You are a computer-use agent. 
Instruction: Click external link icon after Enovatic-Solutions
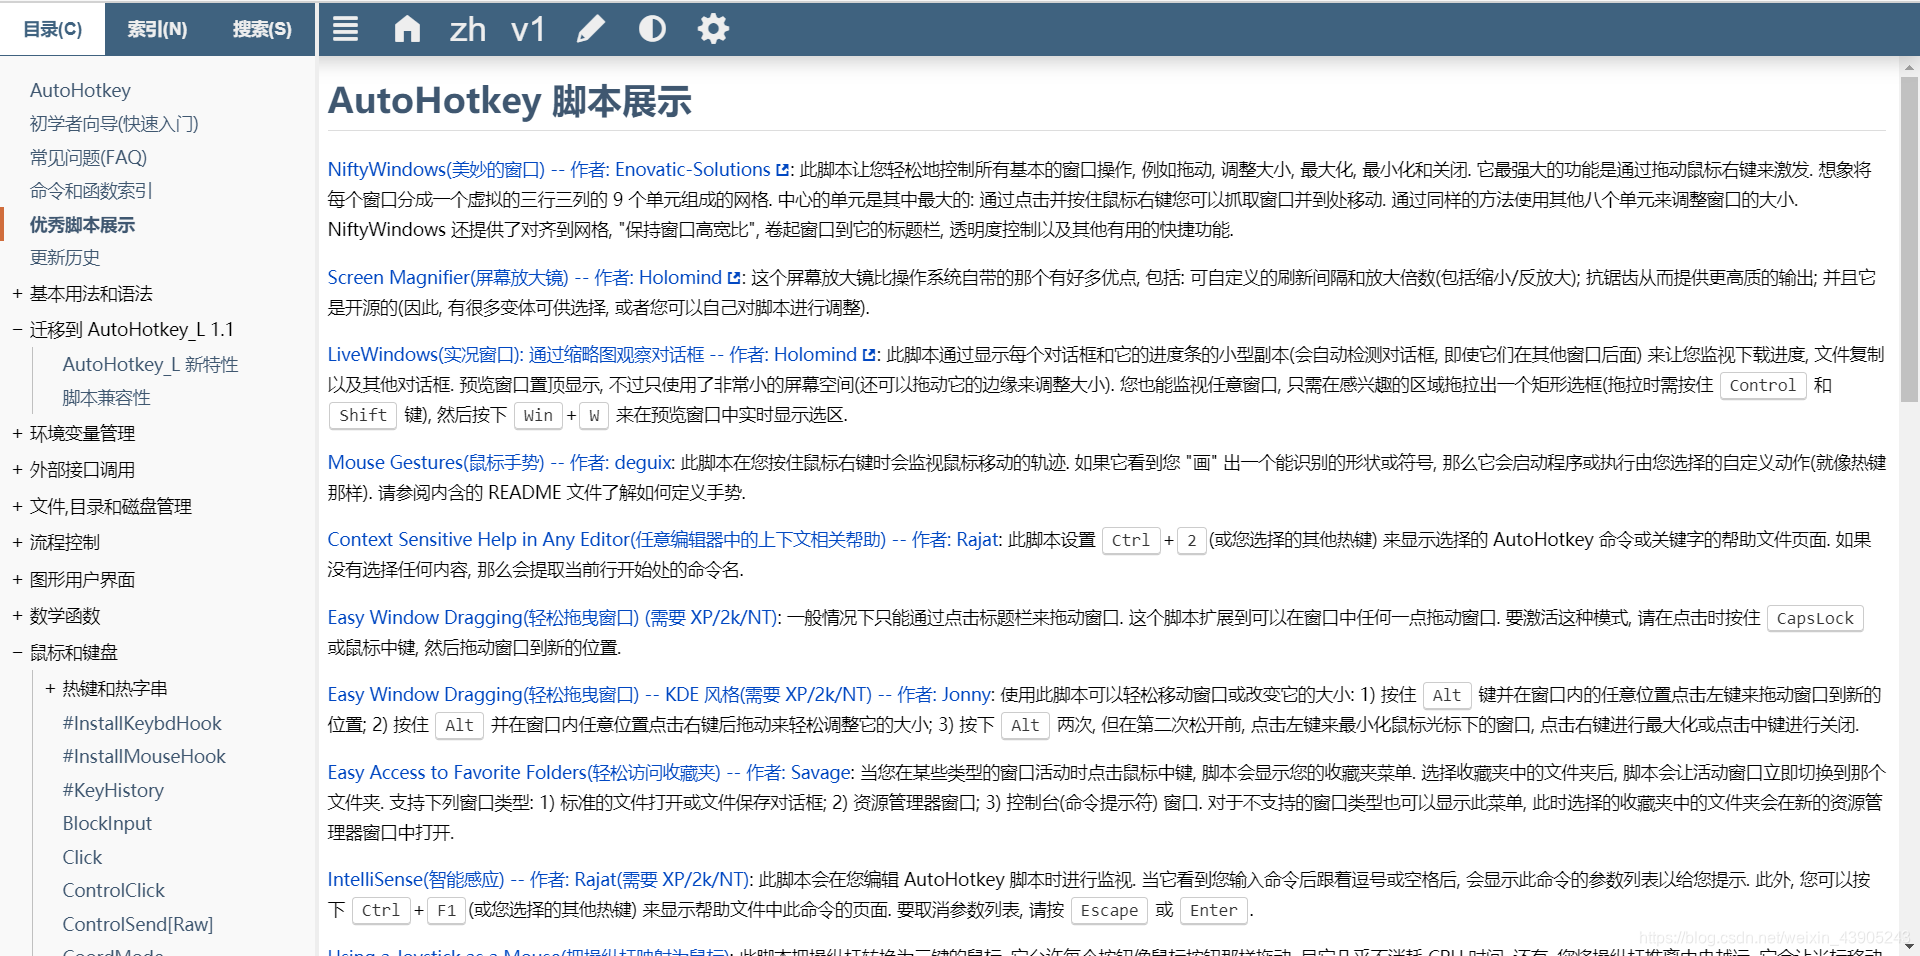click(783, 170)
